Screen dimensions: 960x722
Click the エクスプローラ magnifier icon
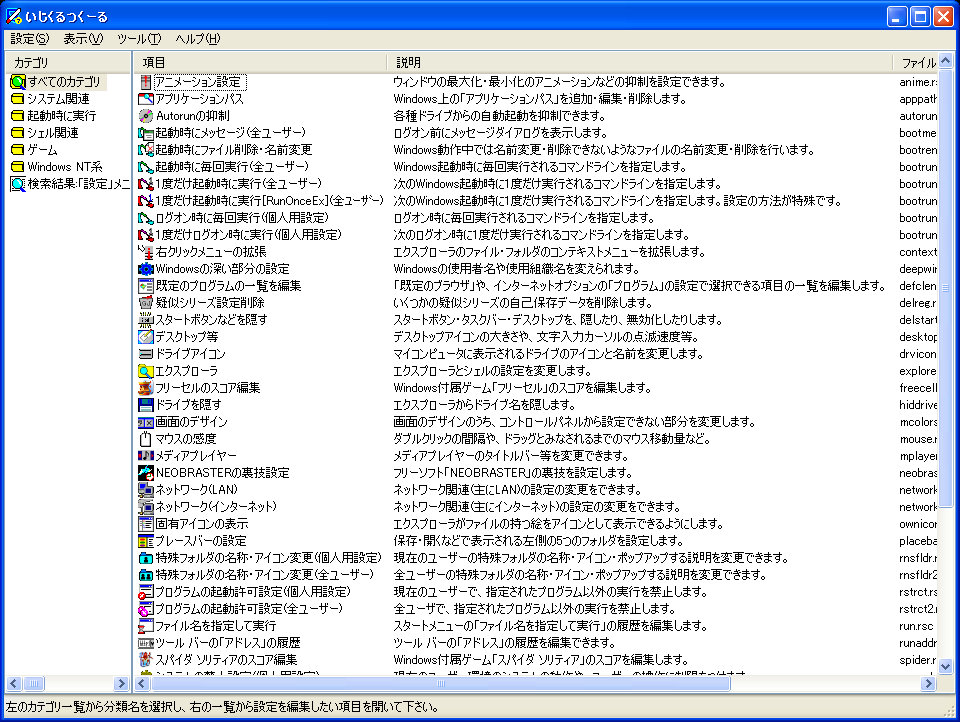145,370
